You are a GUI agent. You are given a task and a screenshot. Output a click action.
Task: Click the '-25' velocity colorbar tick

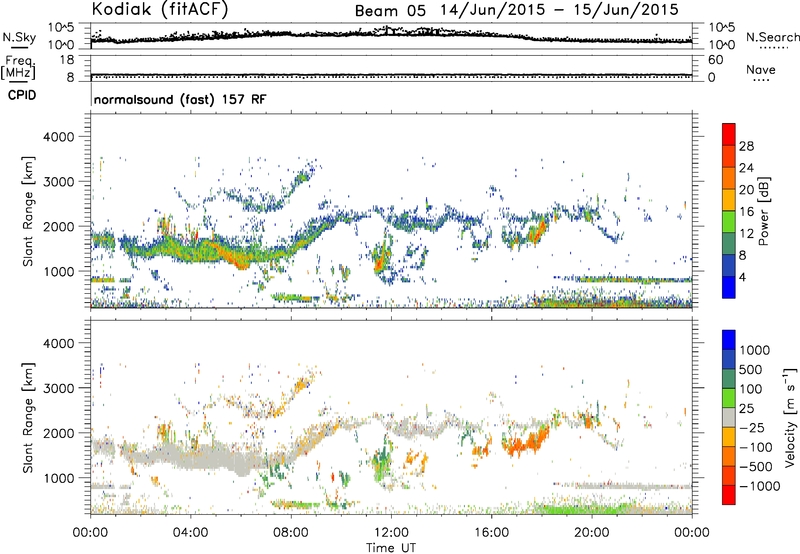(754, 428)
